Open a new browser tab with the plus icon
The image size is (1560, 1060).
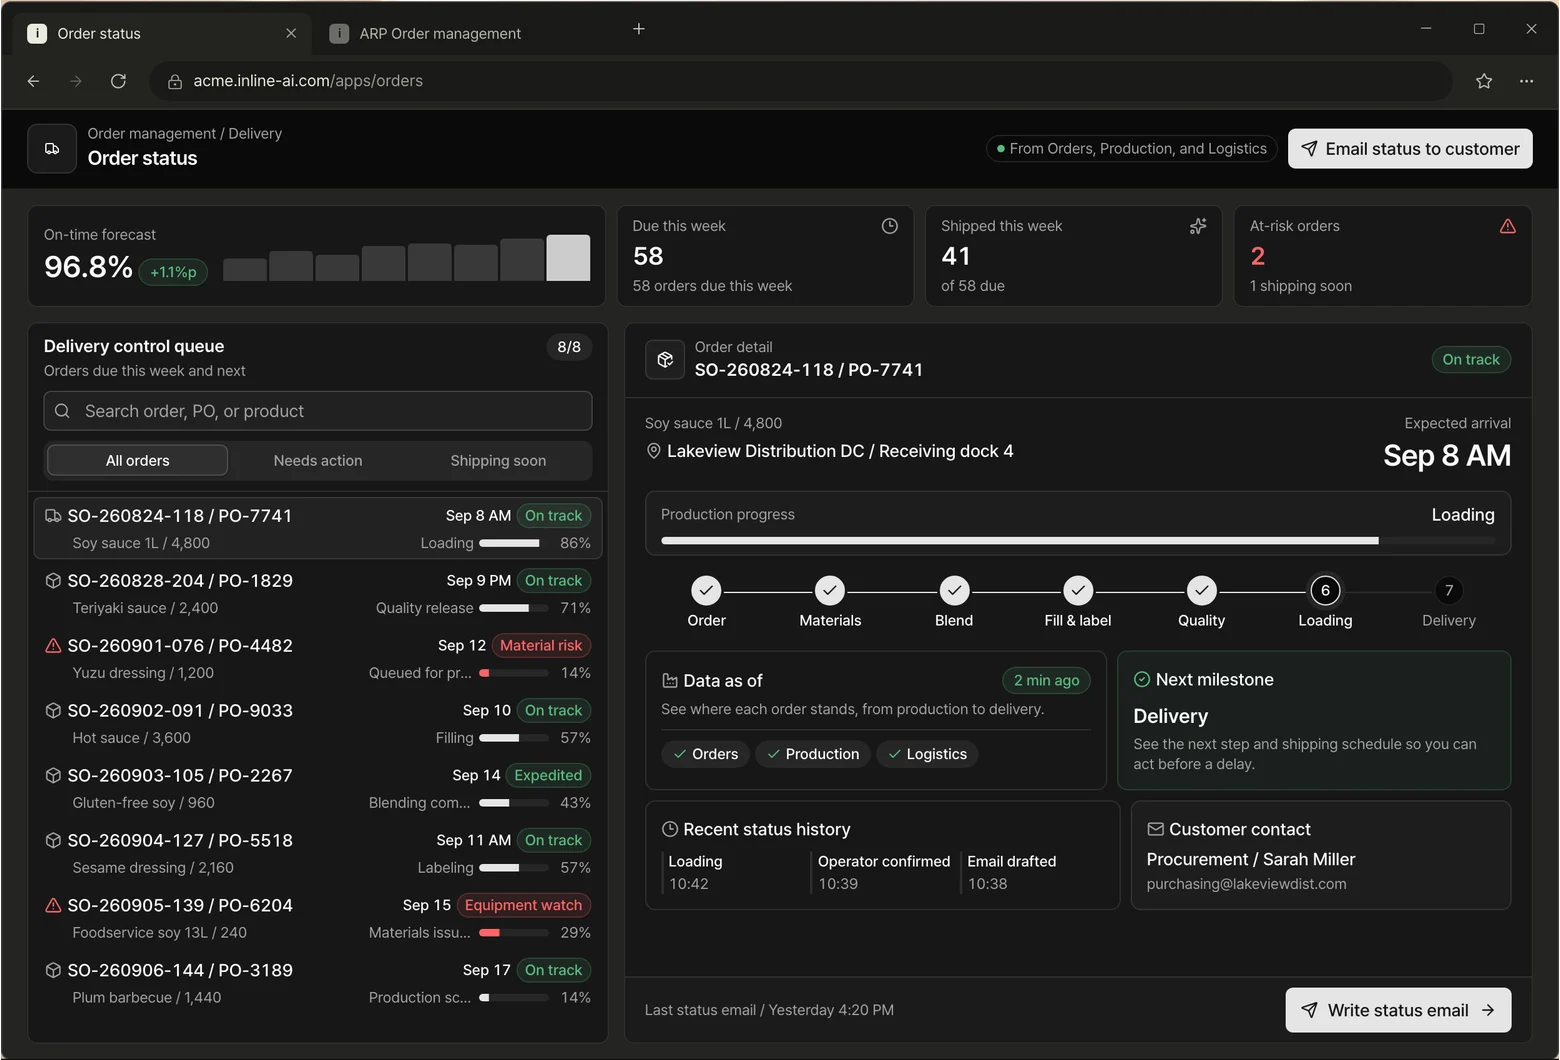(639, 29)
